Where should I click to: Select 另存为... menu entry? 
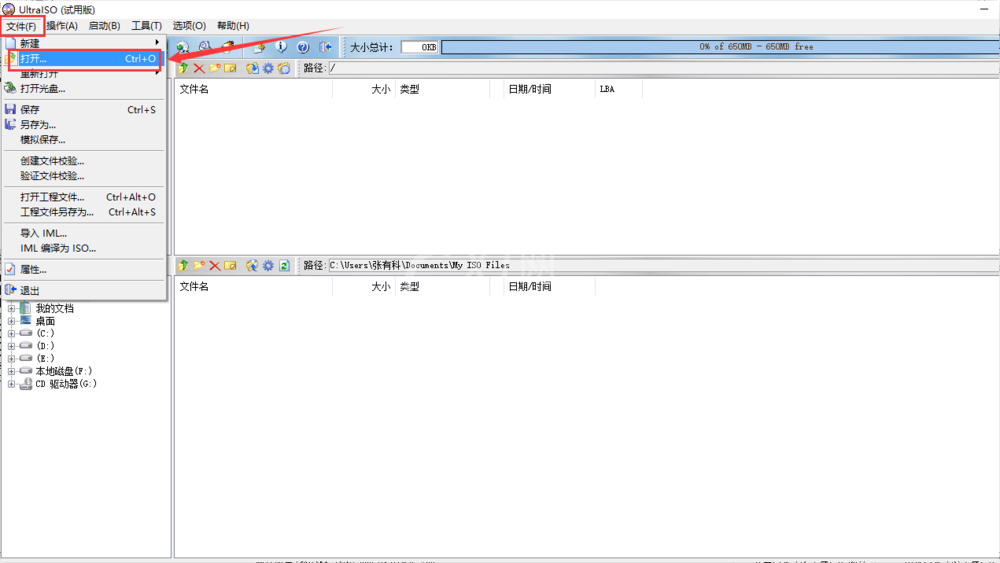[84, 125]
